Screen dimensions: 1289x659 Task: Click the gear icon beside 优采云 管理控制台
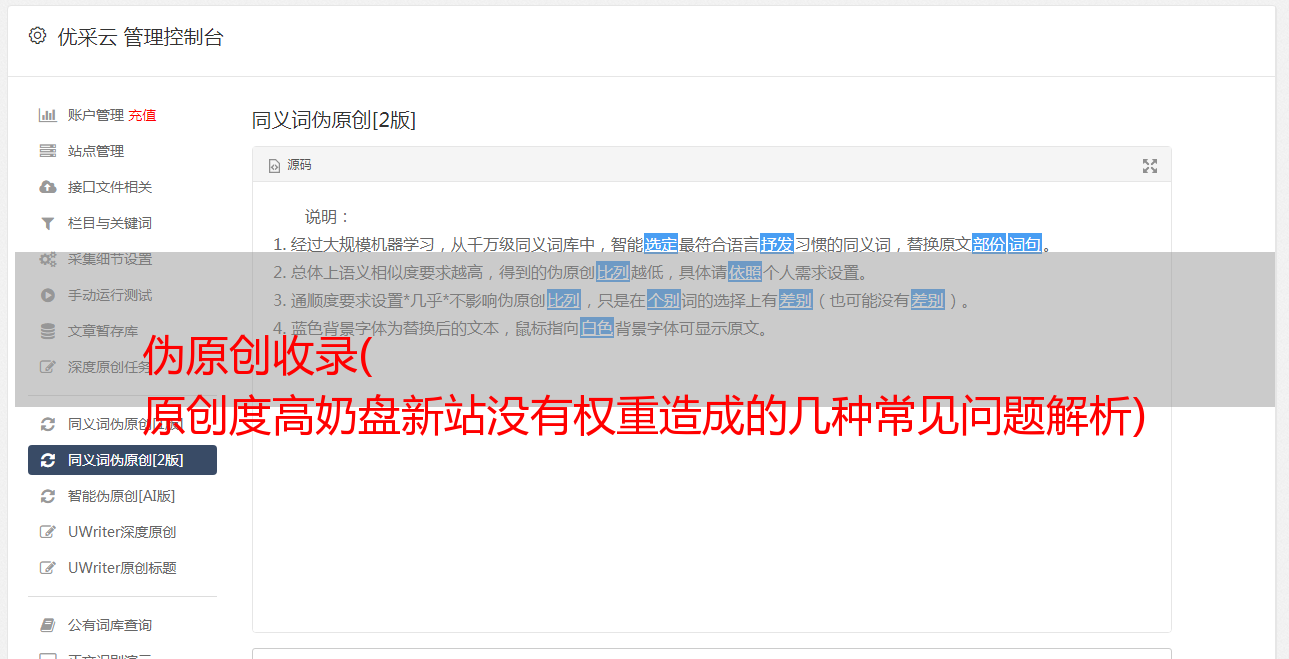point(37,36)
